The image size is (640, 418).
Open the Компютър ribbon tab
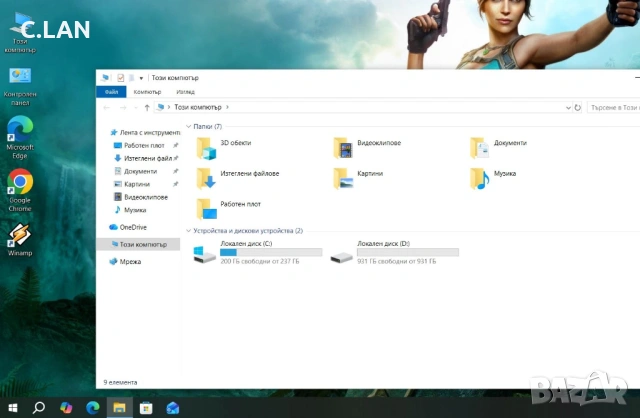point(147,92)
